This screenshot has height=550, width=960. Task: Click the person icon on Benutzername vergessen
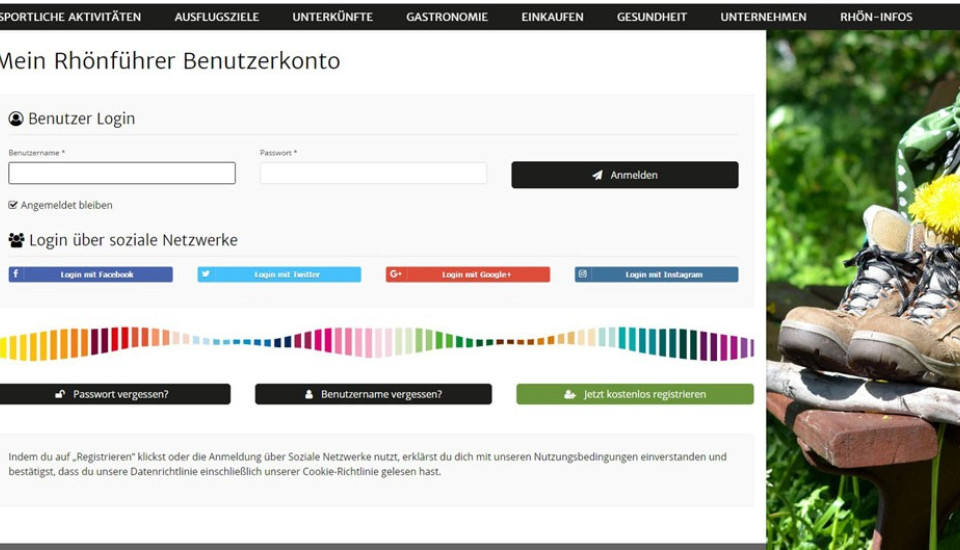[x=309, y=394]
